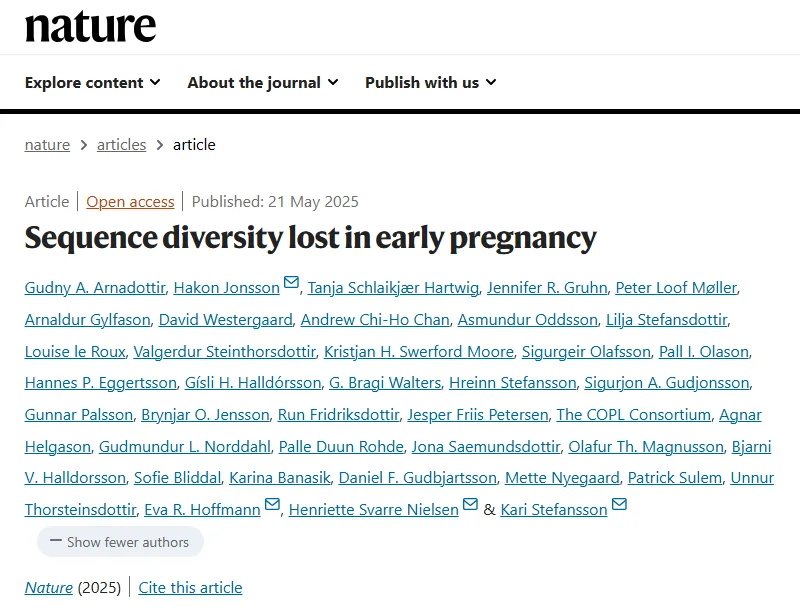Screen dimensions: 800x614
Task: Select author Patrick Sulem
Action: [674, 478]
